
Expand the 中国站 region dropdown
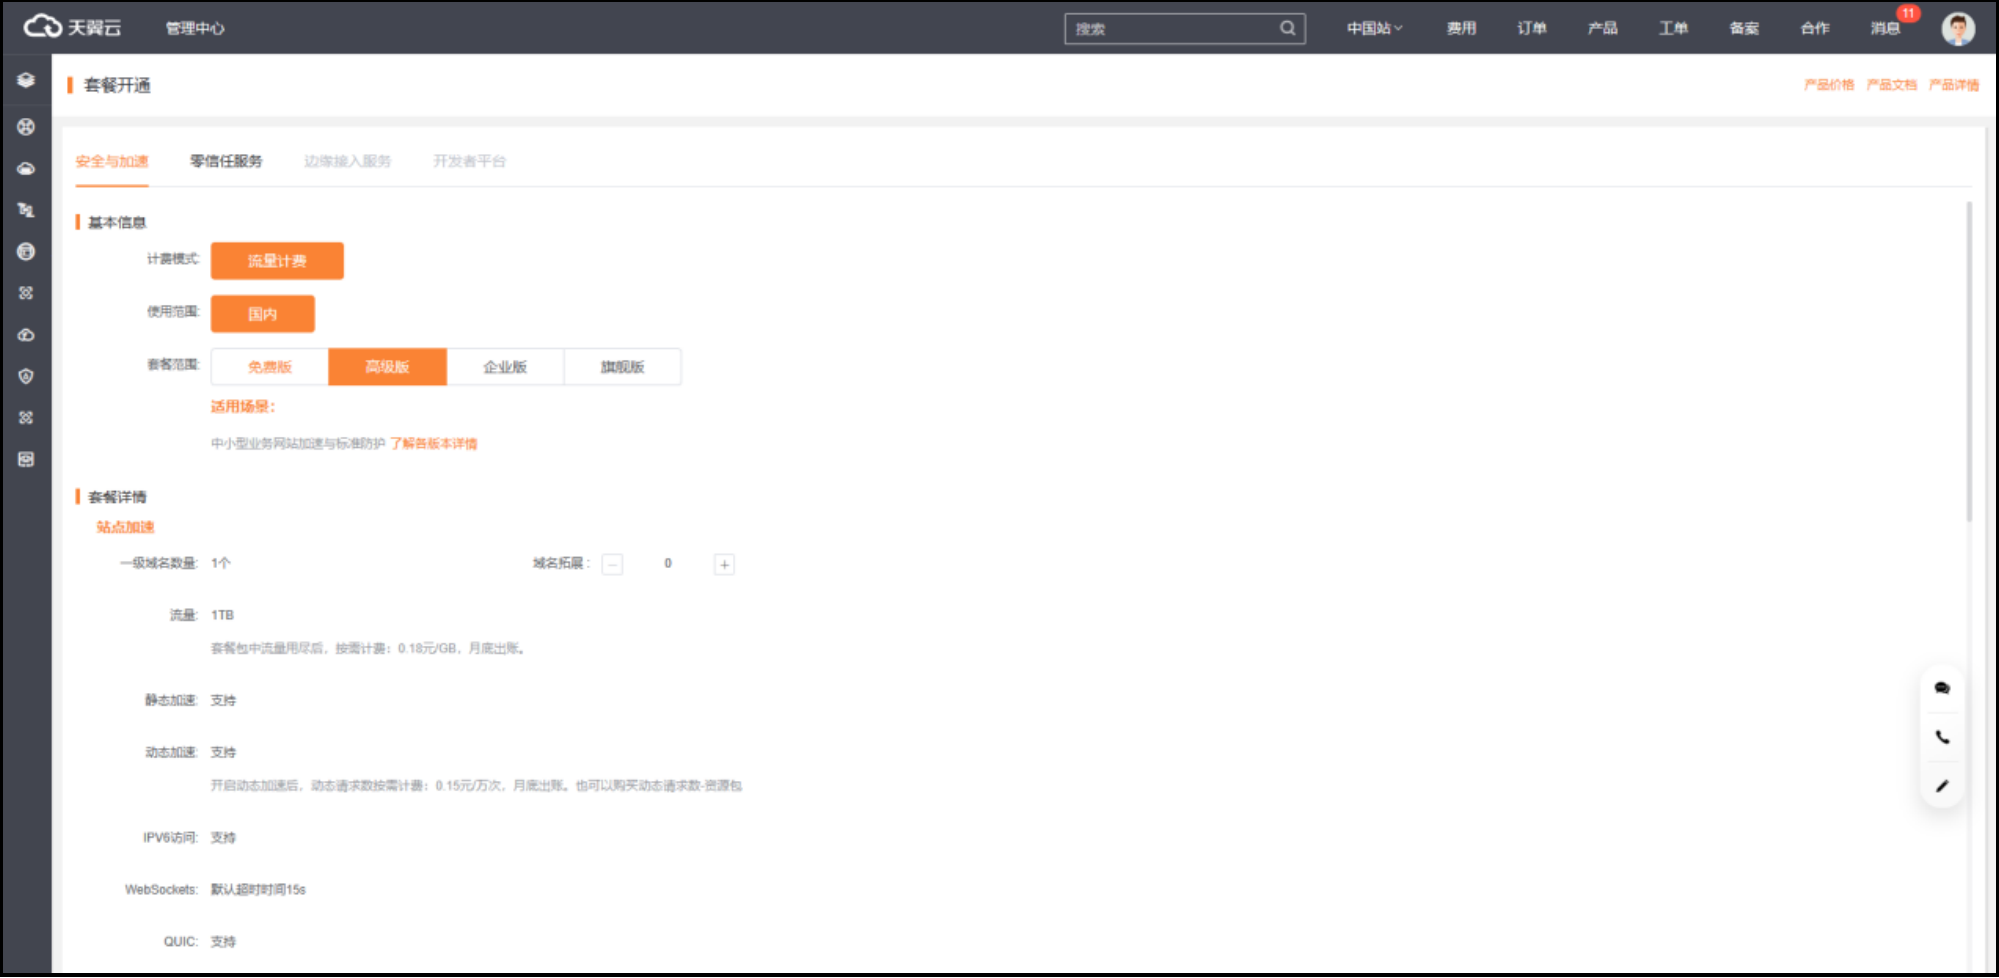pyautogui.click(x=1374, y=29)
